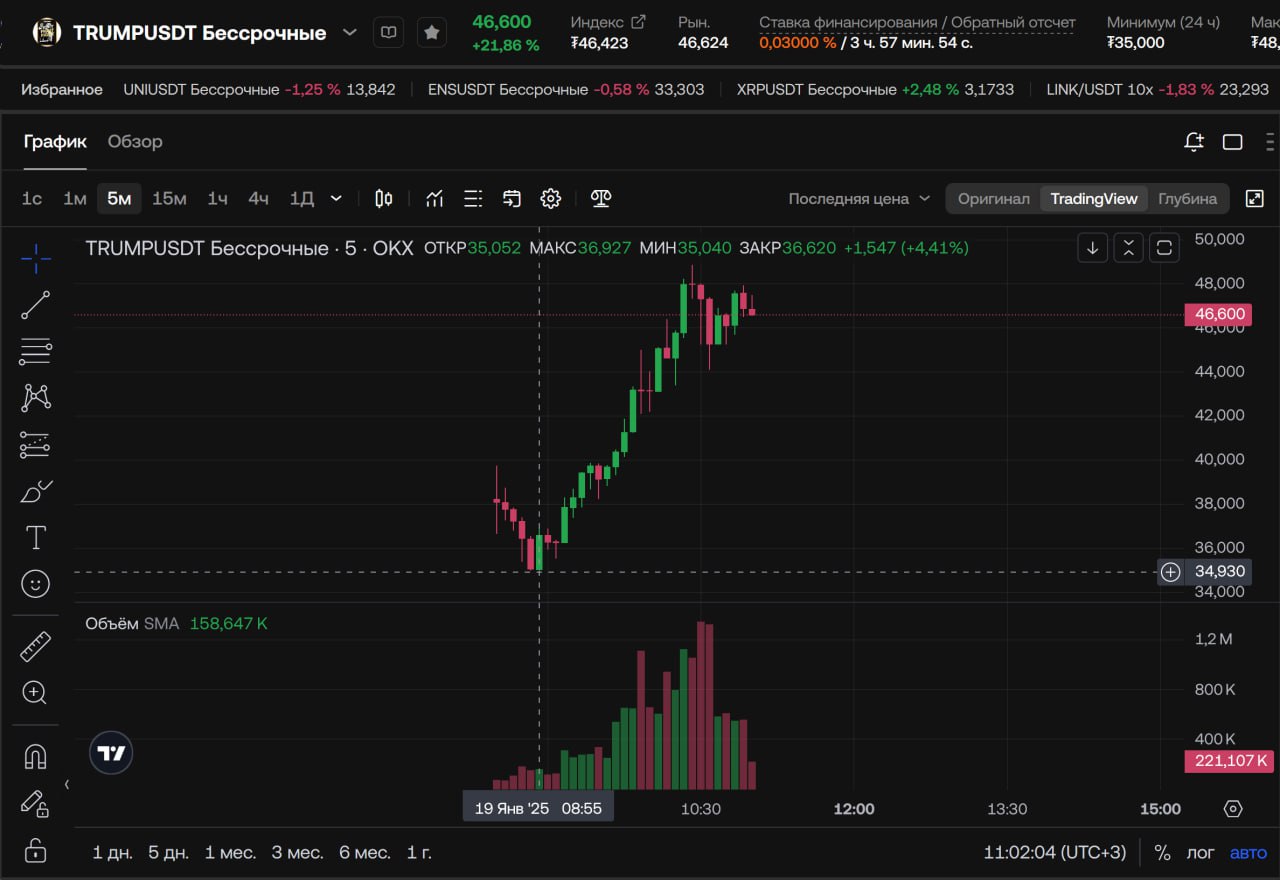
Task: Select the 1Д timeframe
Action: coord(301,199)
